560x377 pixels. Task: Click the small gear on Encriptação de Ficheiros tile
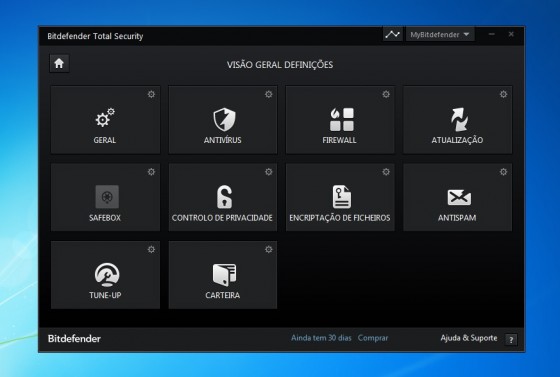point(386,172)
